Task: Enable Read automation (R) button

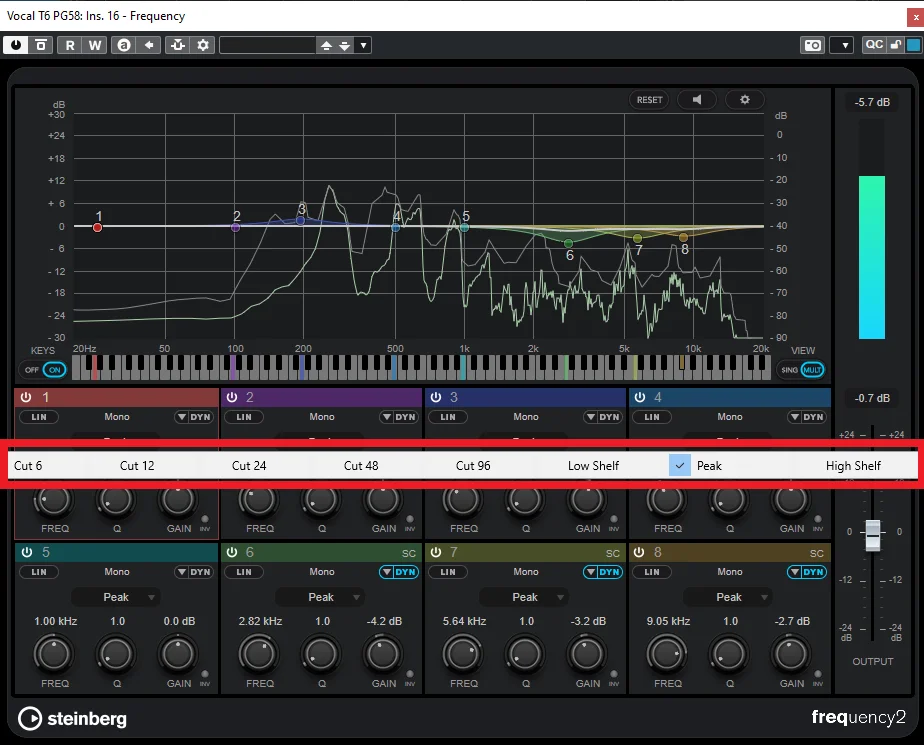Action: (70, 45)
